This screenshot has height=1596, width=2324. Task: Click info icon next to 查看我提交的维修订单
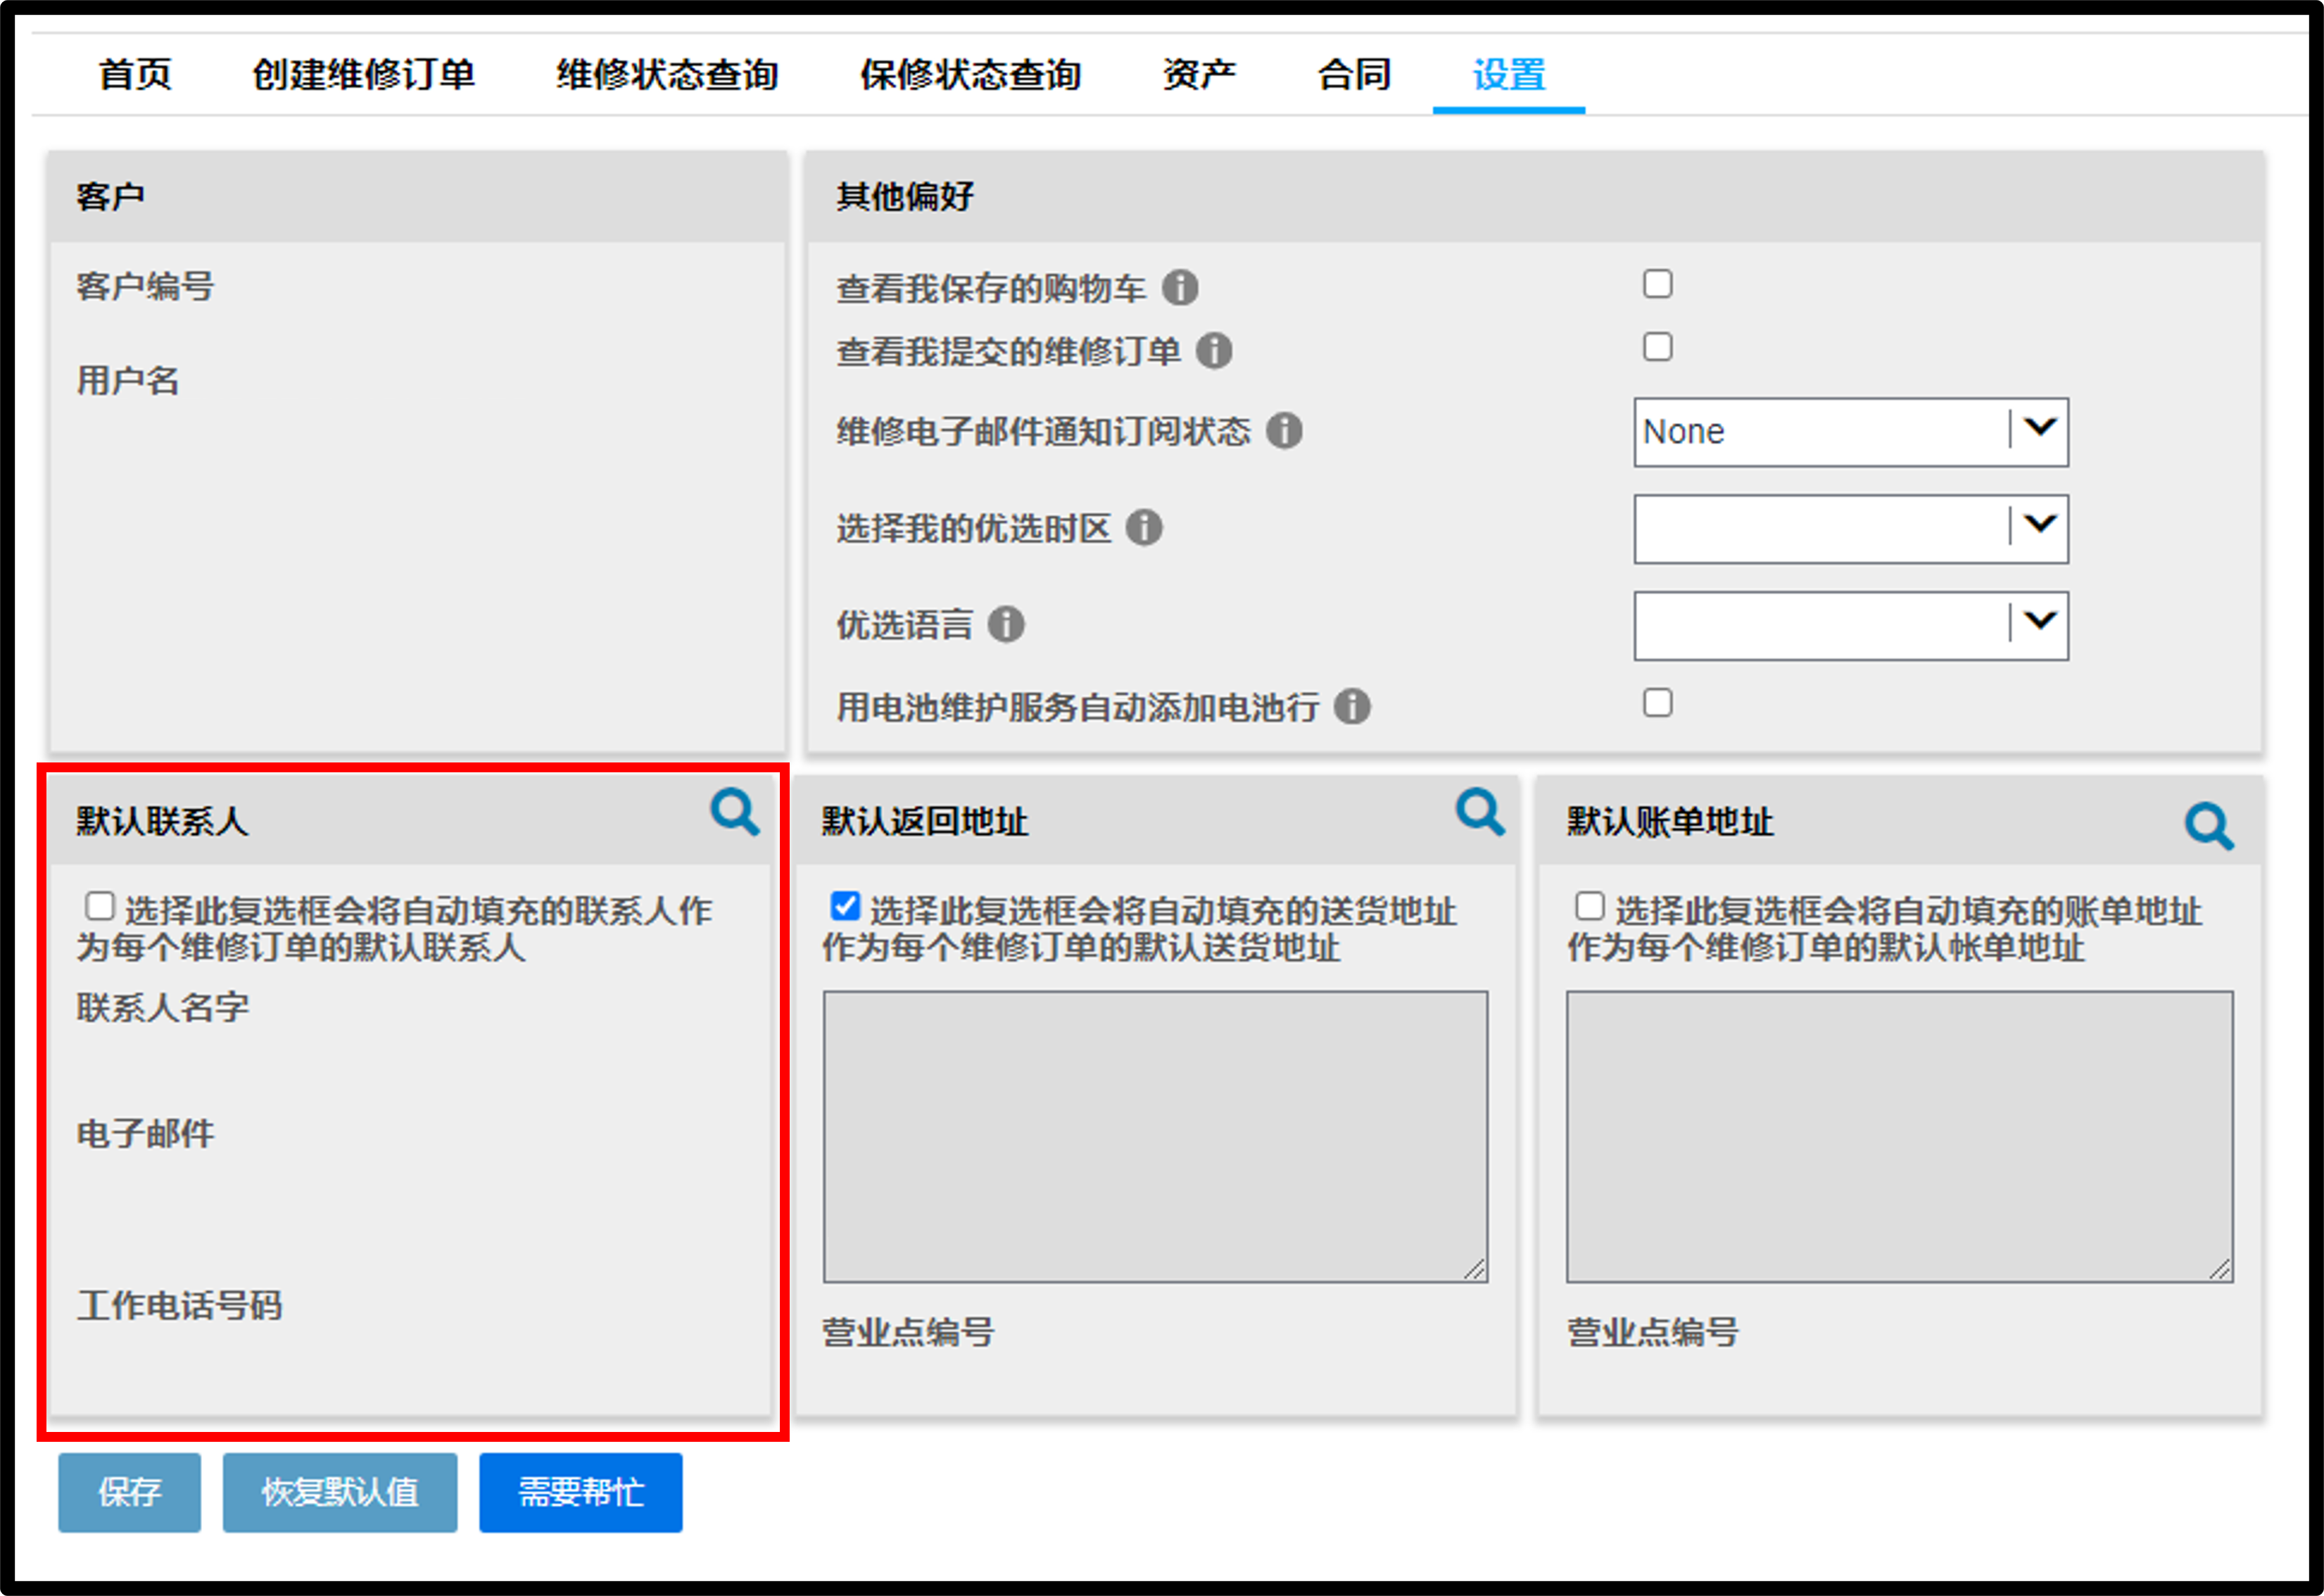1214,351
